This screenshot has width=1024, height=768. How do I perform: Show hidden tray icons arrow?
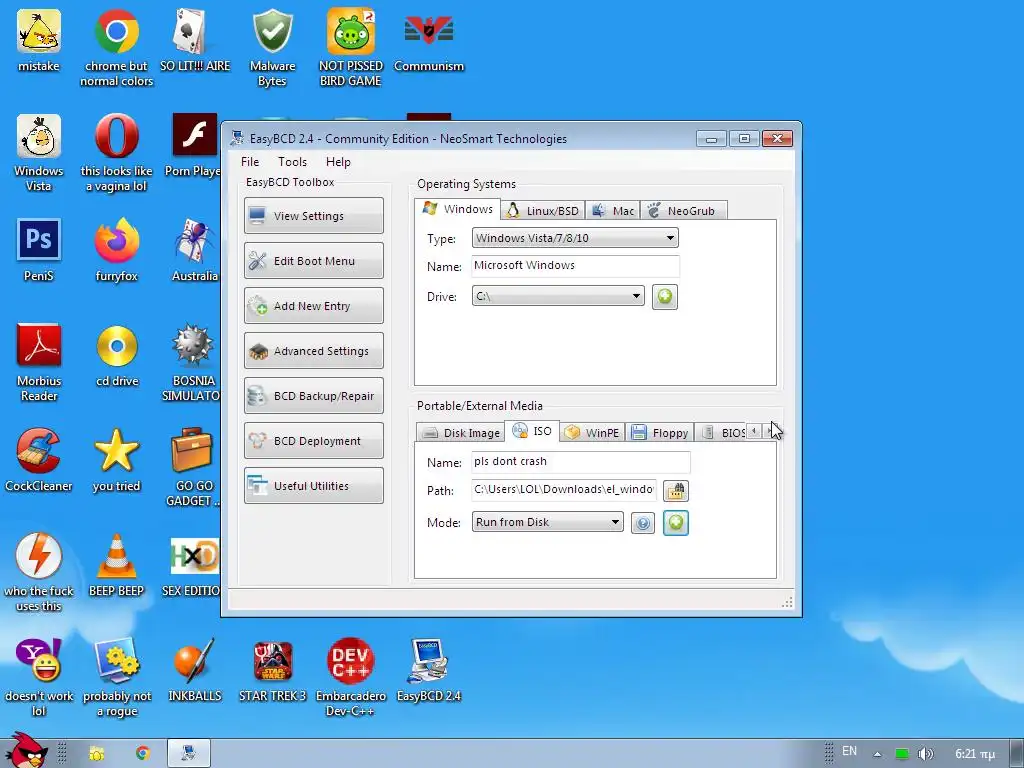click(877, 754)
